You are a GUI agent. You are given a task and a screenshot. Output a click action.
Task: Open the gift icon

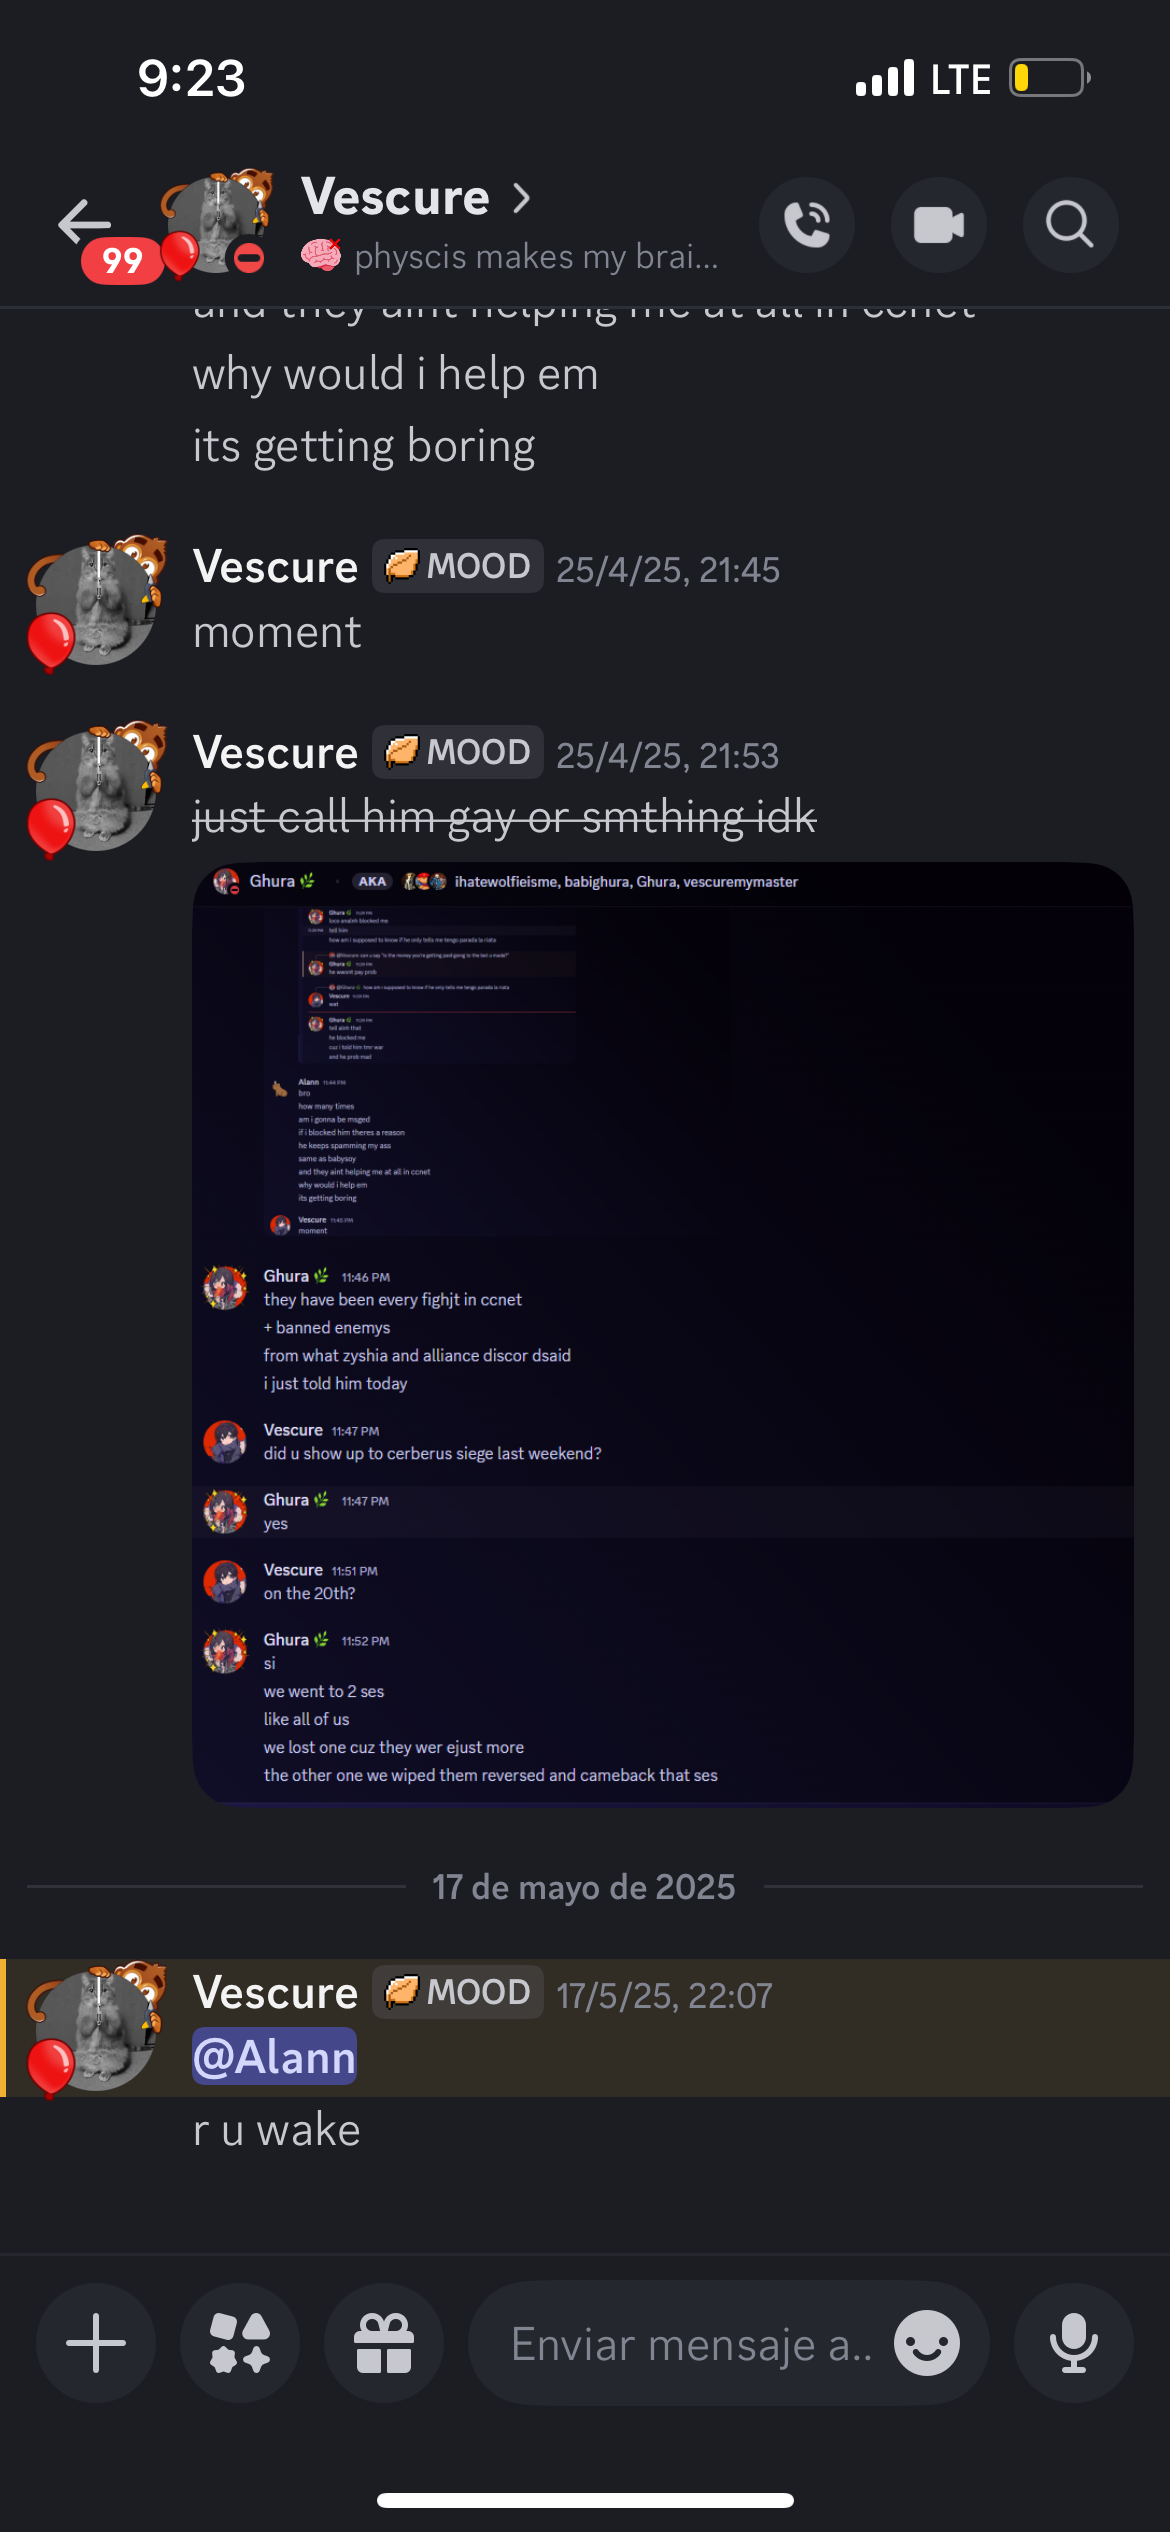coord(384,2343)
